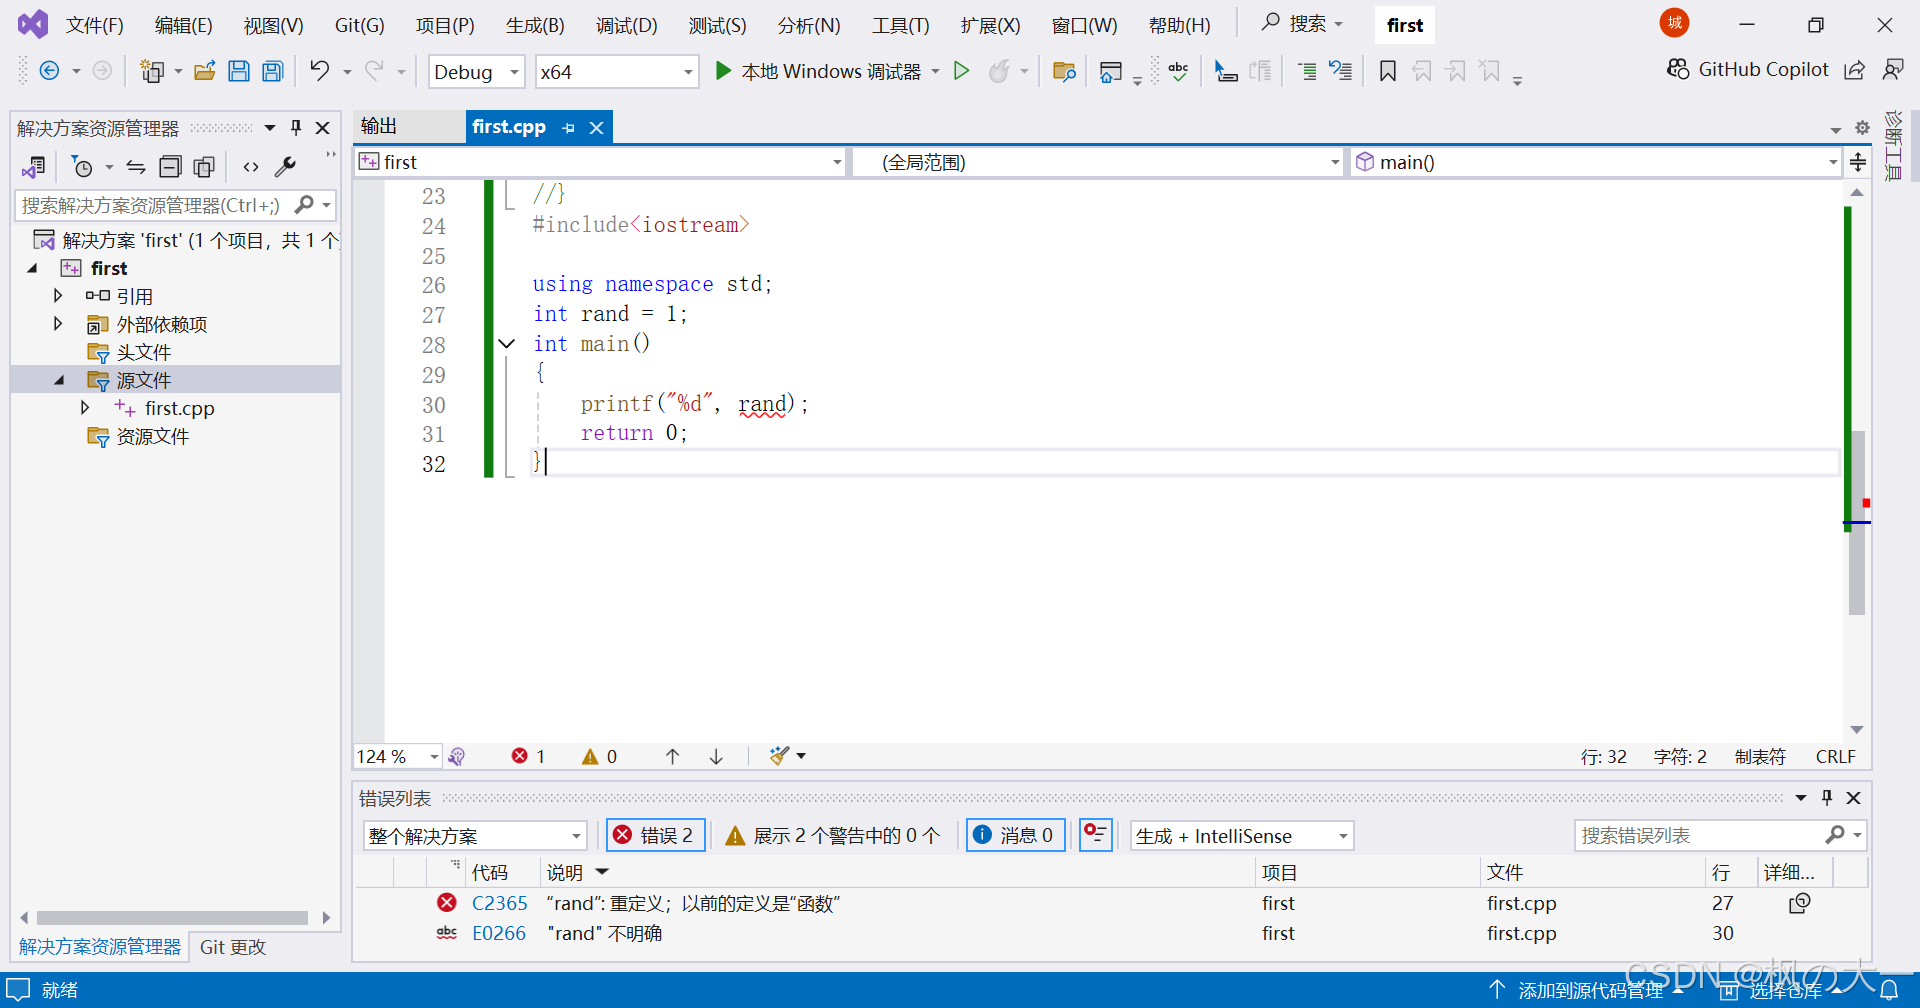Go to the next error arrow
The width and height of the screenshot is (1920, 1008).
pyautogui.click(x=716, y=757)
